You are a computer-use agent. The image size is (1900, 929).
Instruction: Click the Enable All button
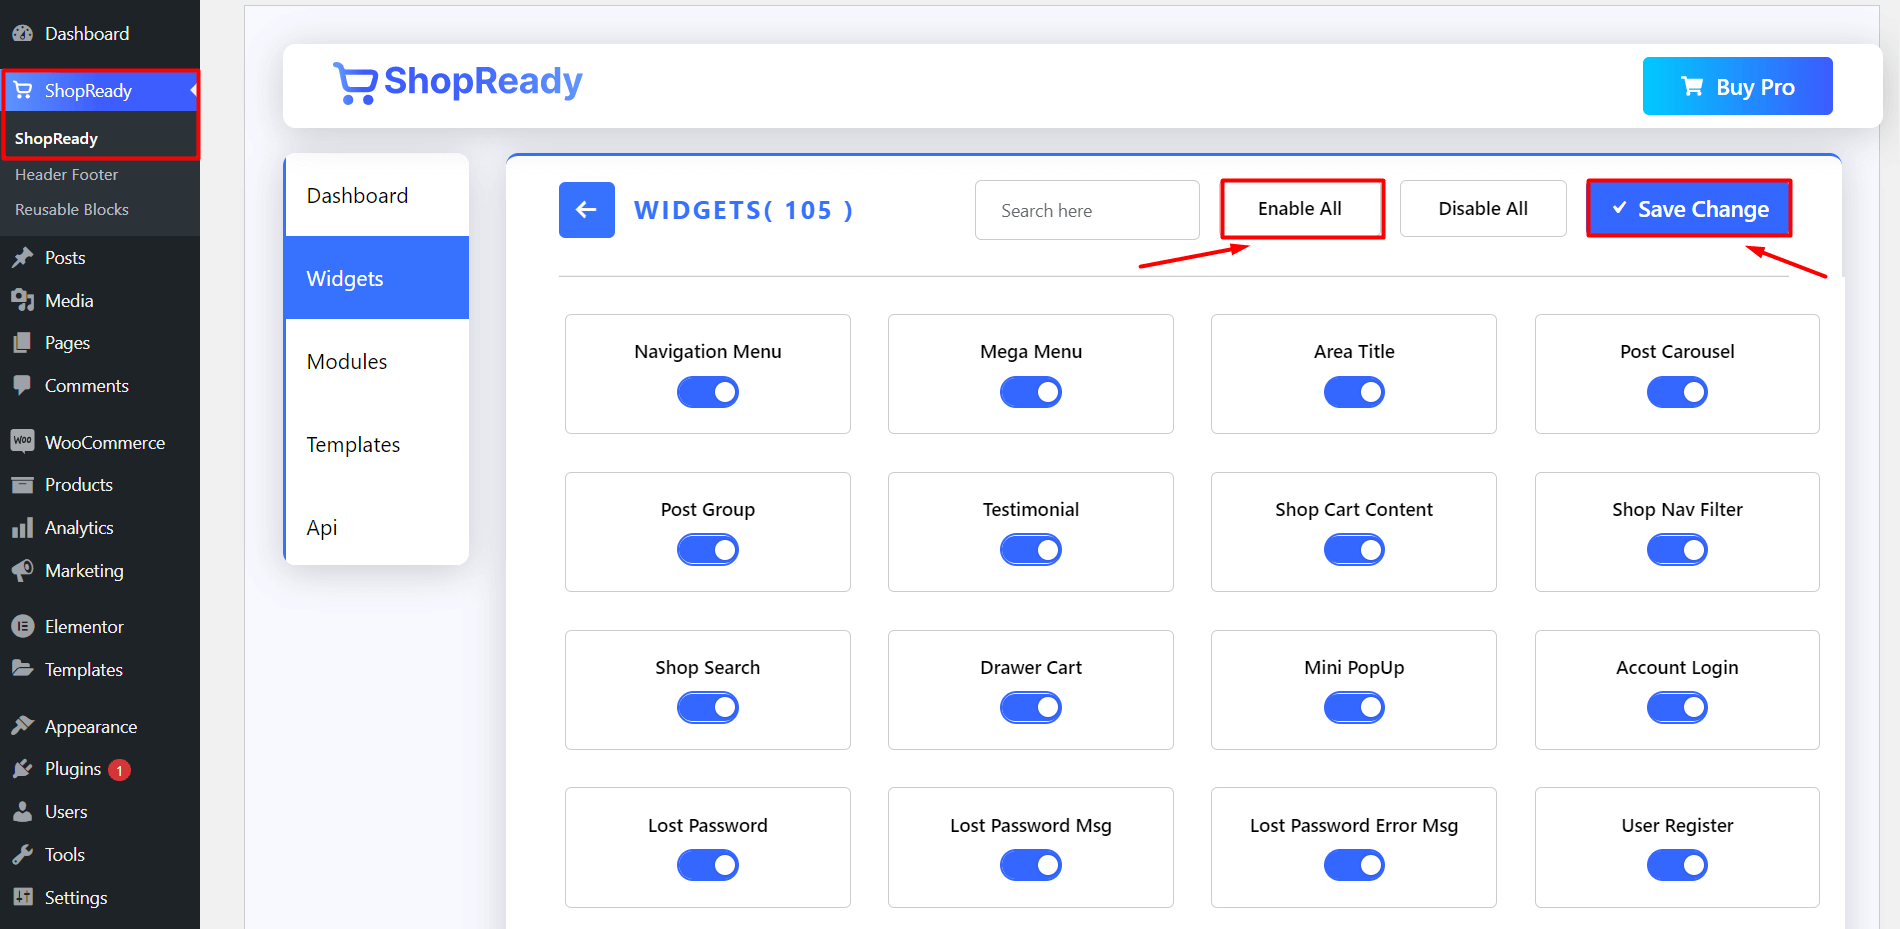(x=1302, y=209)
